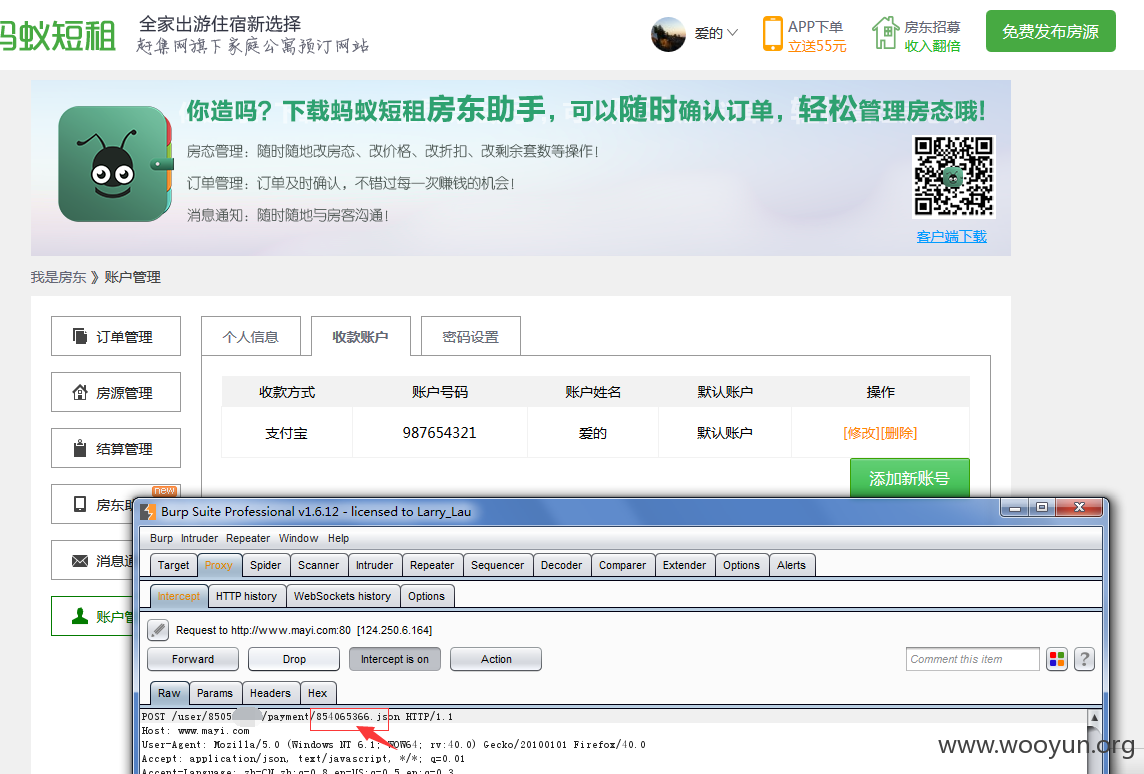Switch to the Proxy tab
The image size is (1144, 774).
pos(218,565)
